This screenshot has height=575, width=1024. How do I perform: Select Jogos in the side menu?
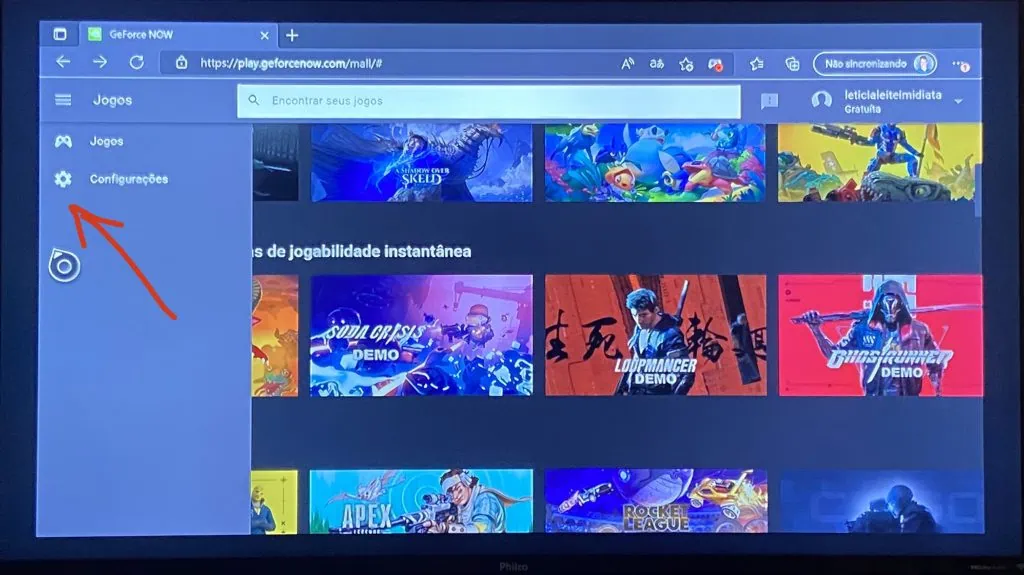click(x=145, y=141)
